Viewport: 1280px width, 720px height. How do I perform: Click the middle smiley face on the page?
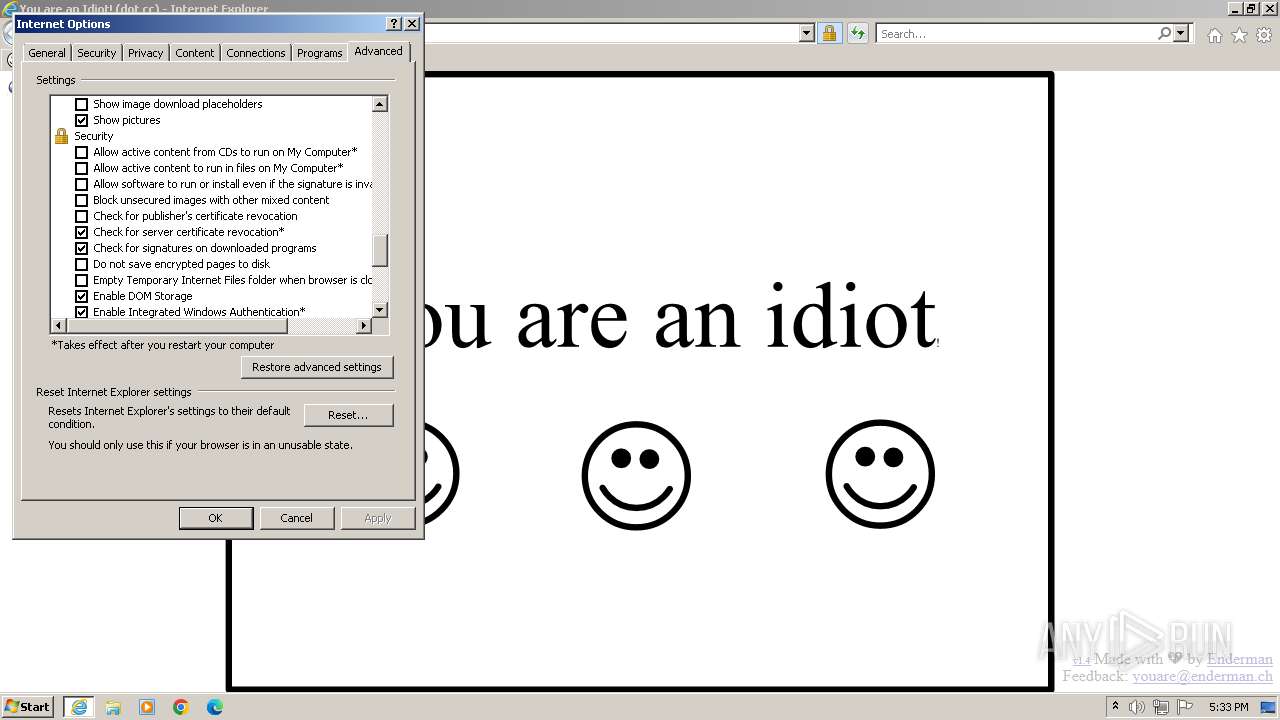636,475
